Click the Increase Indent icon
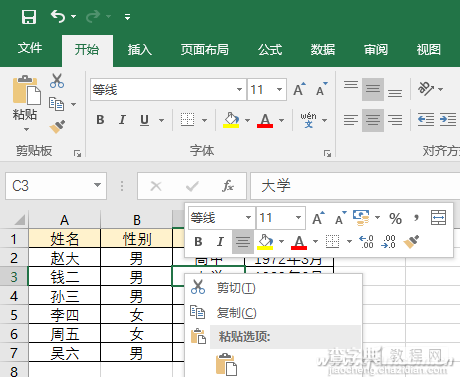460x377 pixels. [x=448, y=119]
